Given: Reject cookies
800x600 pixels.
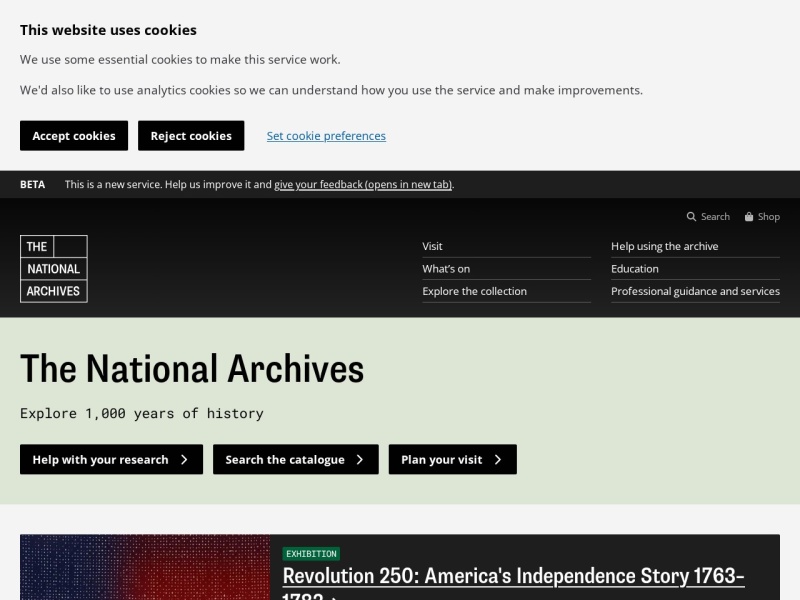Looking at the screenshot, I should point(191,136).
